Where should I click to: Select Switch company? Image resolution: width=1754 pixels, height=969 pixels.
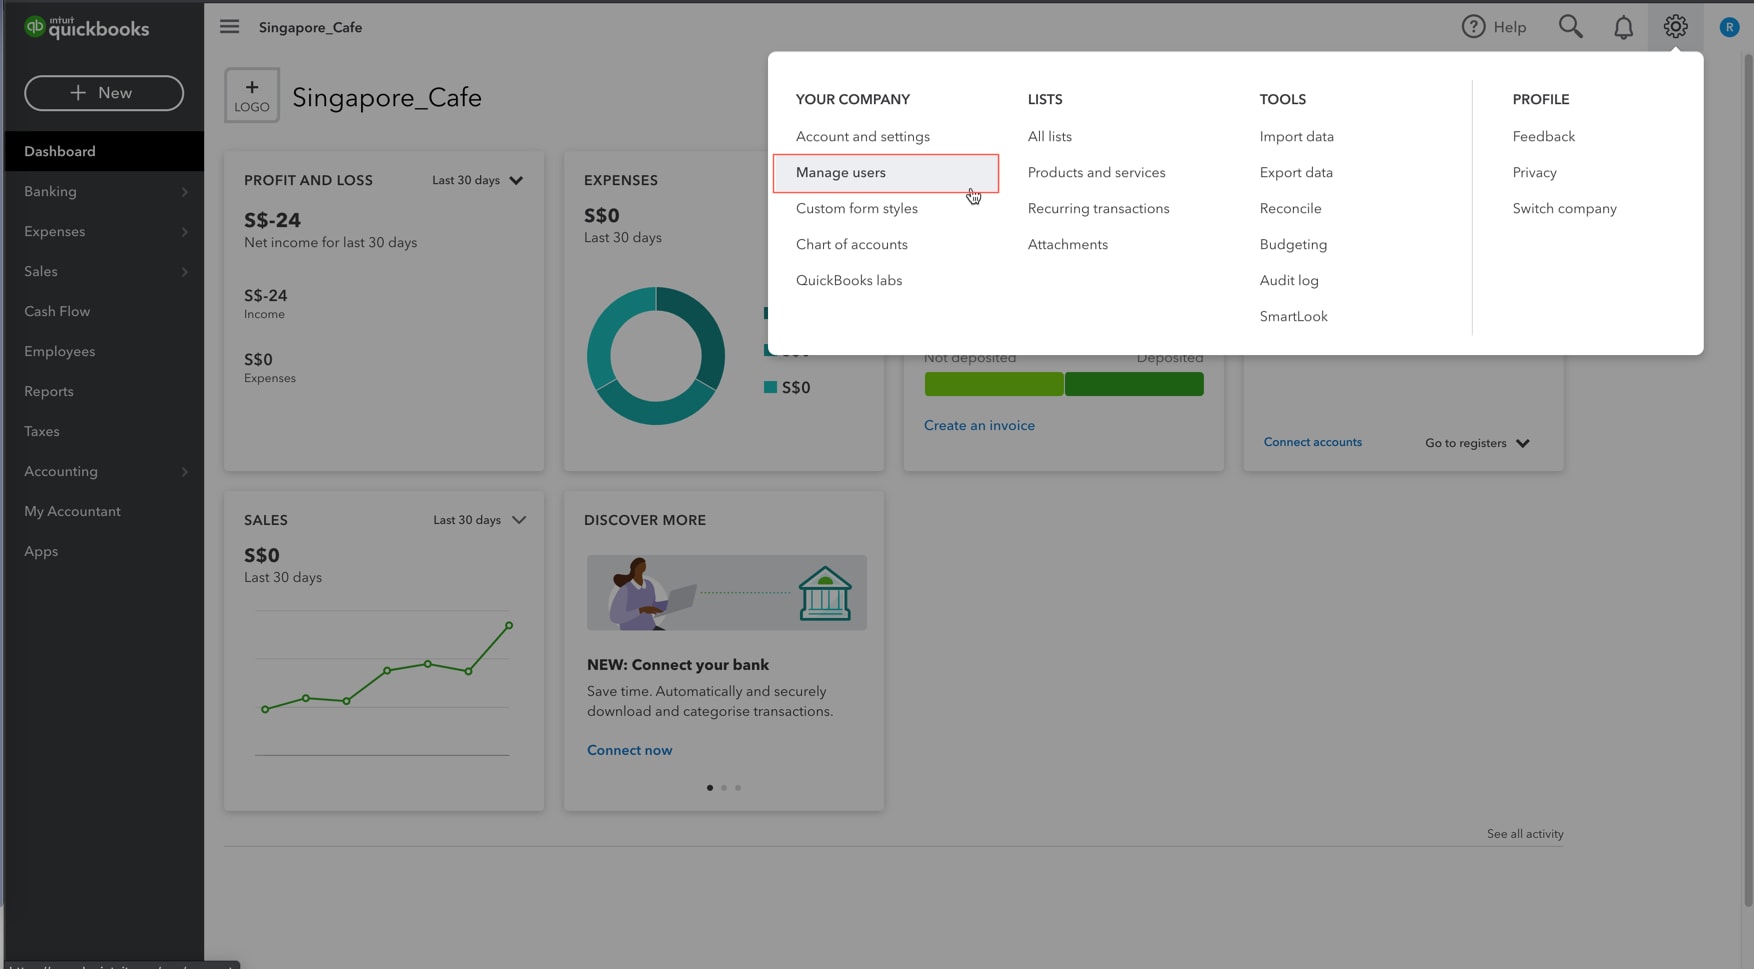(1564, 208)
